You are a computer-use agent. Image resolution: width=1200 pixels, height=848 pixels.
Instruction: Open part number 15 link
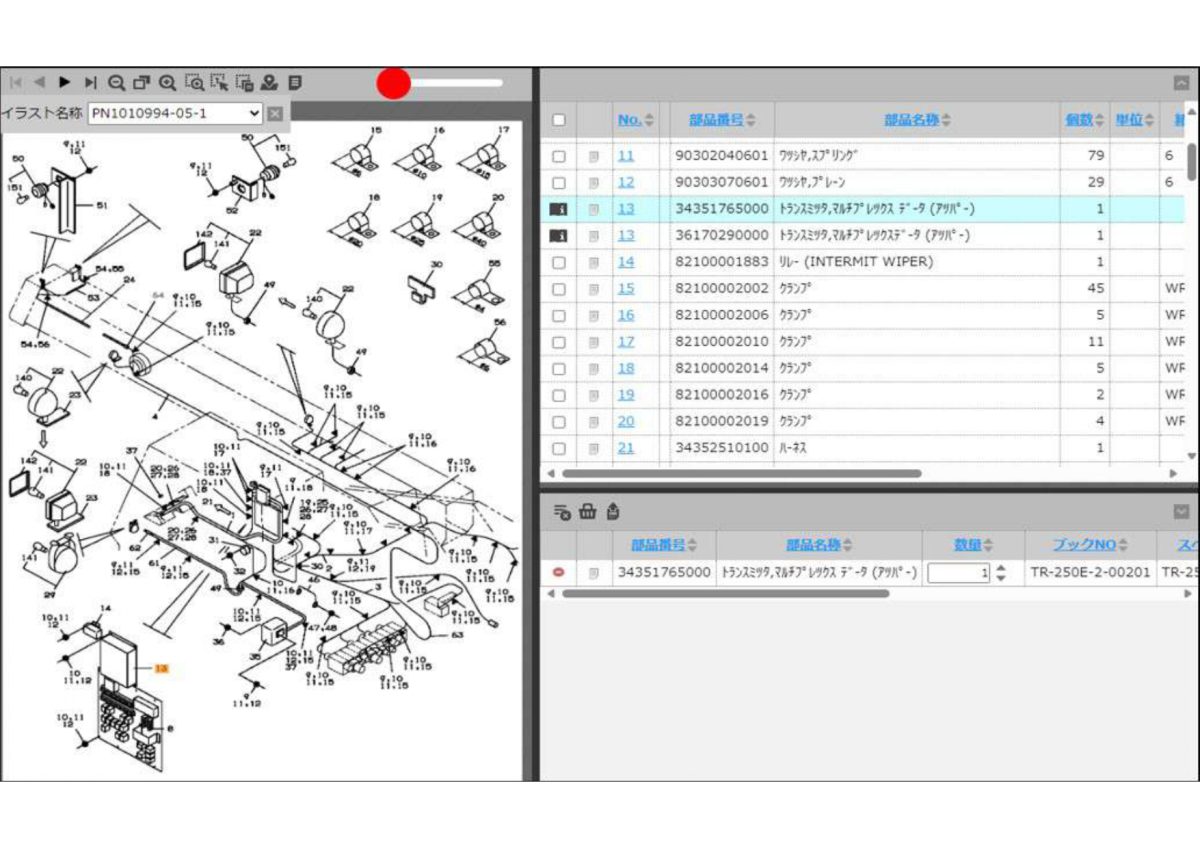[x=625, y=289]
